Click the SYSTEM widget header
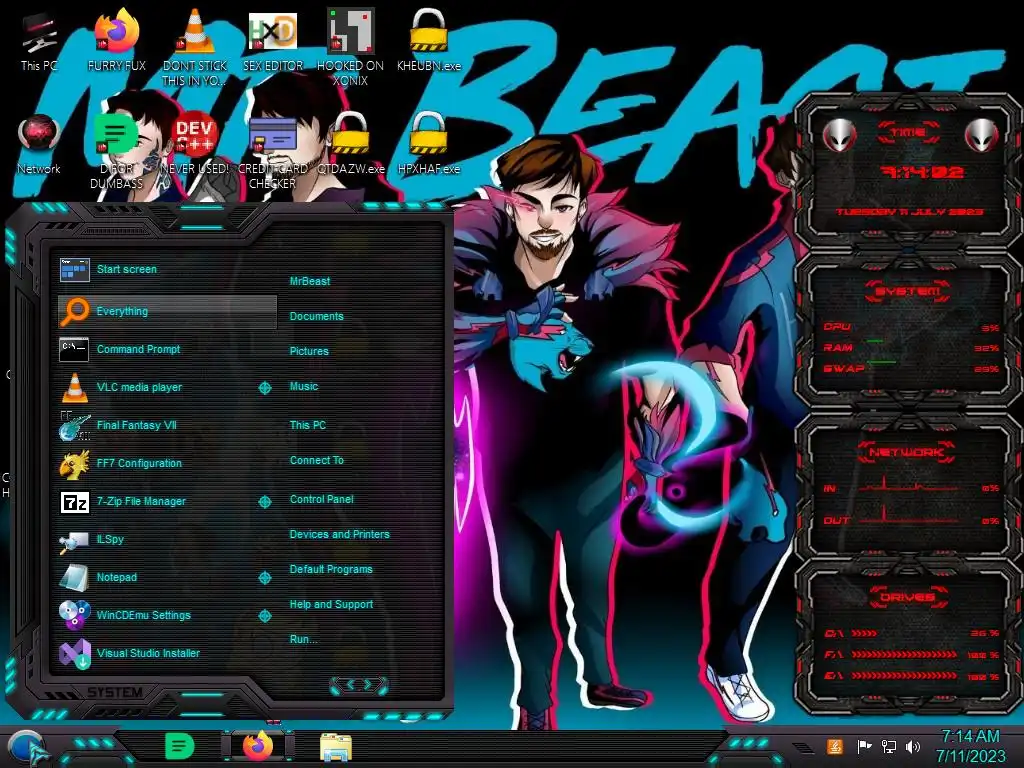 pos(908,291)
